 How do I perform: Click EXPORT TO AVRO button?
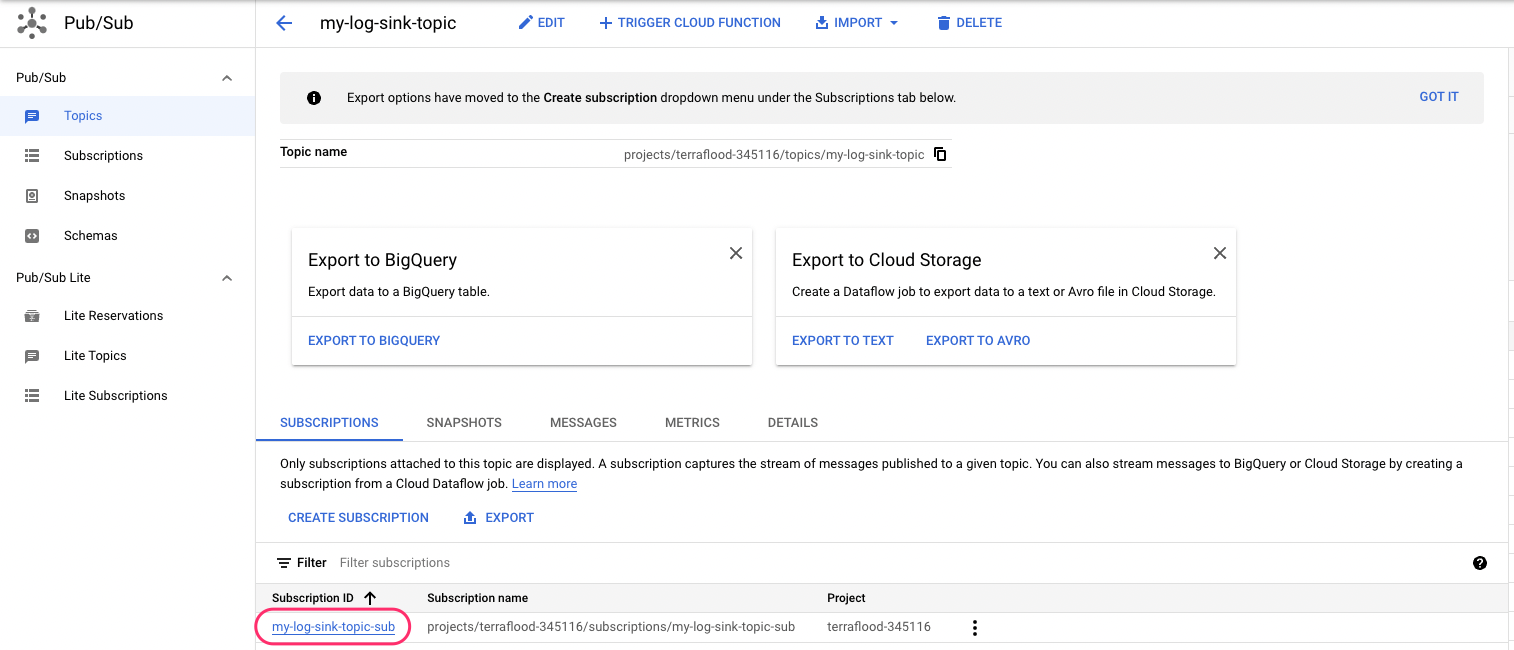coord(978,341)
